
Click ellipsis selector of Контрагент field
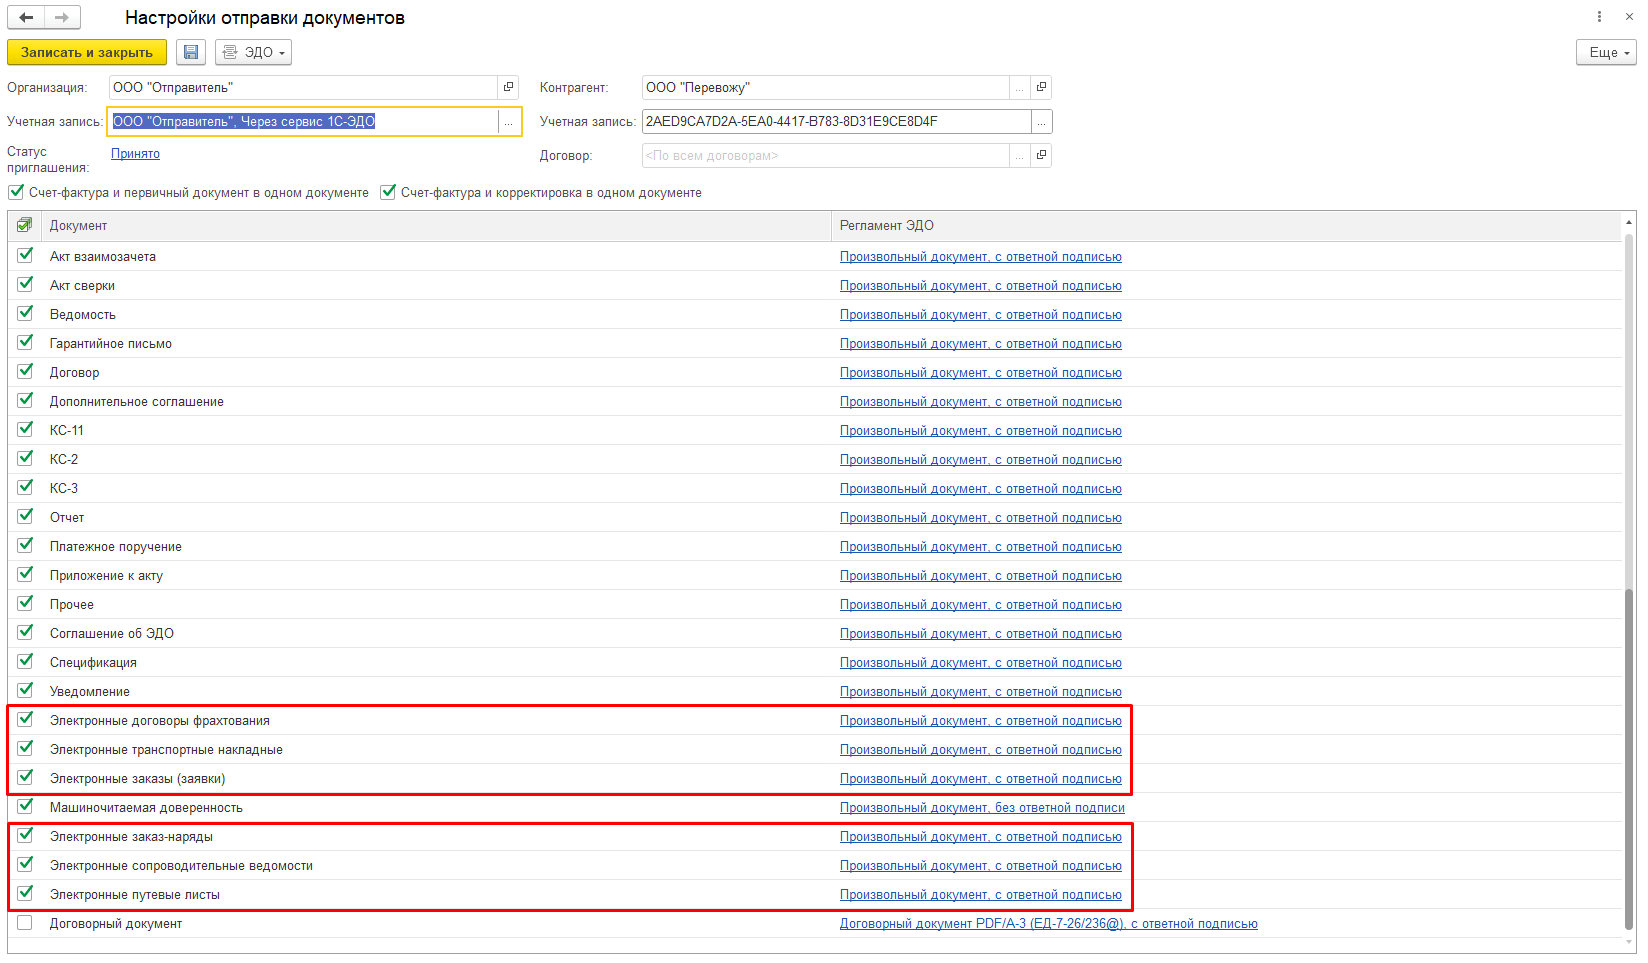[x=1020, y=87]
